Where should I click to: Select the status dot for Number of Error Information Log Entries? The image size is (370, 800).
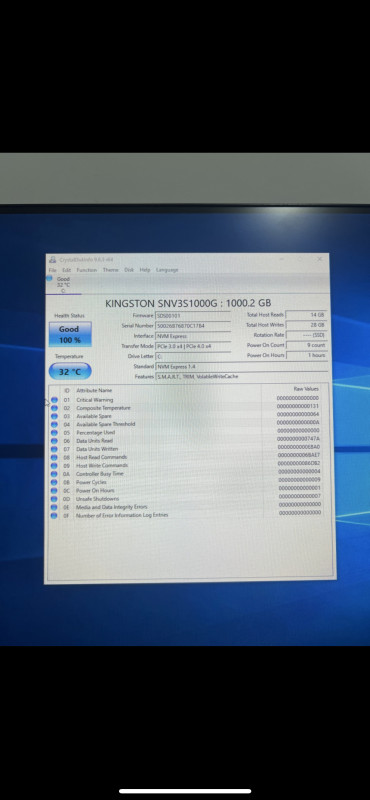coord(54,516)
